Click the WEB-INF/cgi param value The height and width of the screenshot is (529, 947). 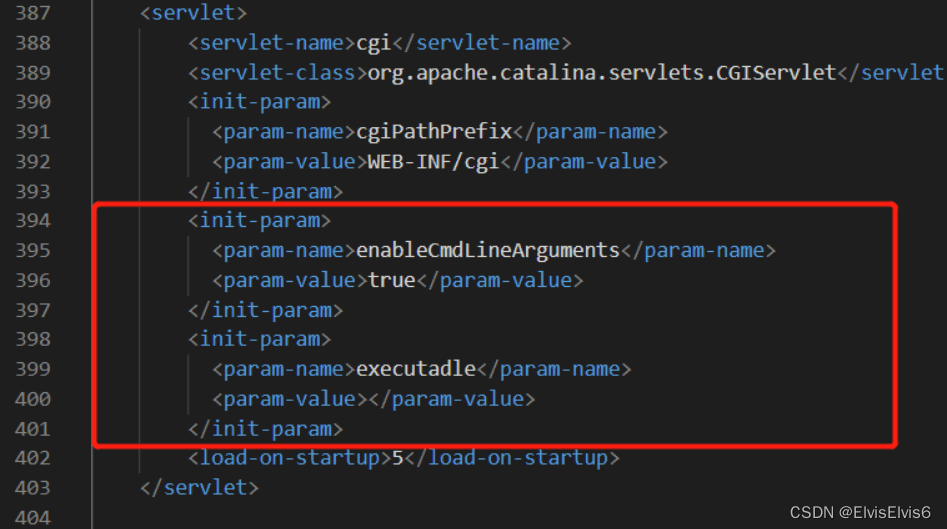point(433,161)
